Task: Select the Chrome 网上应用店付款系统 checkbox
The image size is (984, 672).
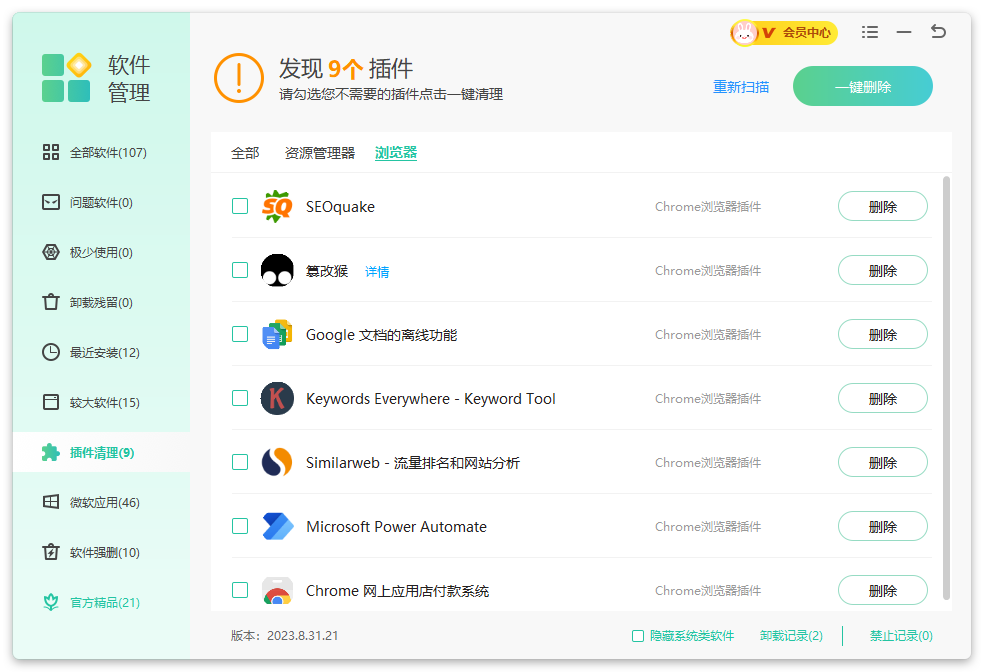Action: point(240,590)
